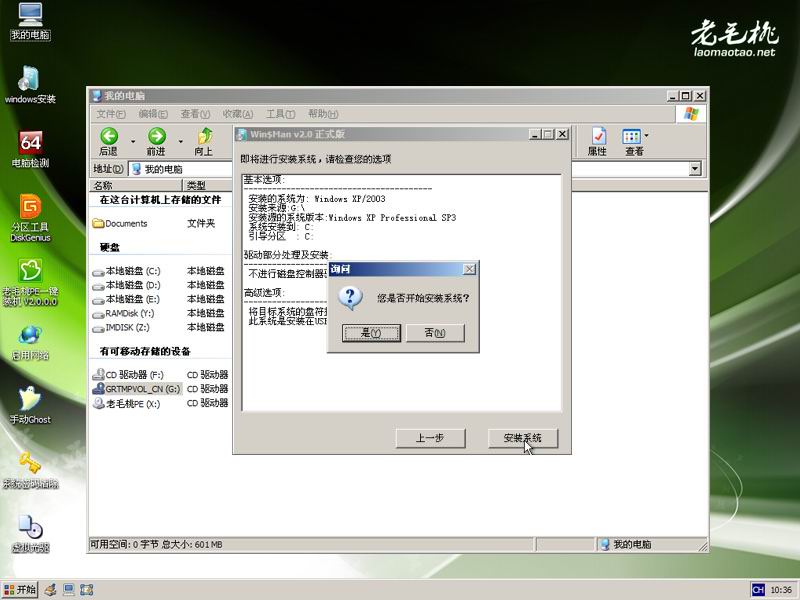Select 本地磁盘 (D:) drive
This screenshot has width=800, height=600.
[126, 285]
